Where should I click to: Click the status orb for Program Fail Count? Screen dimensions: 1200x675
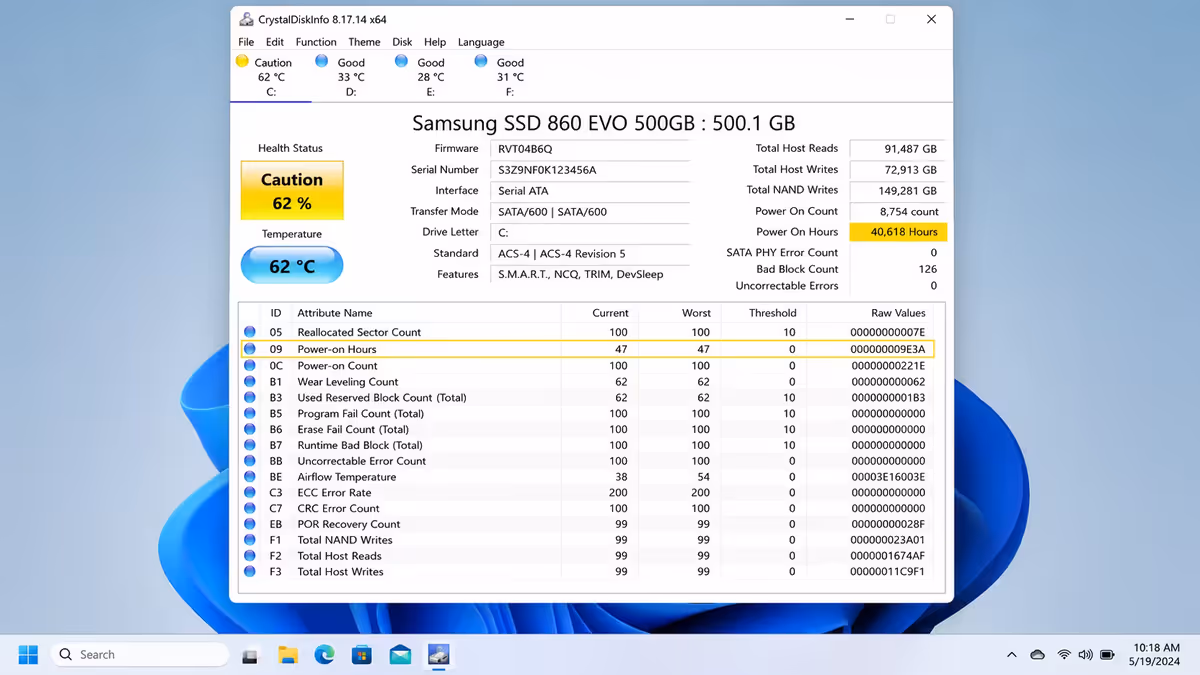coord(250,413)
